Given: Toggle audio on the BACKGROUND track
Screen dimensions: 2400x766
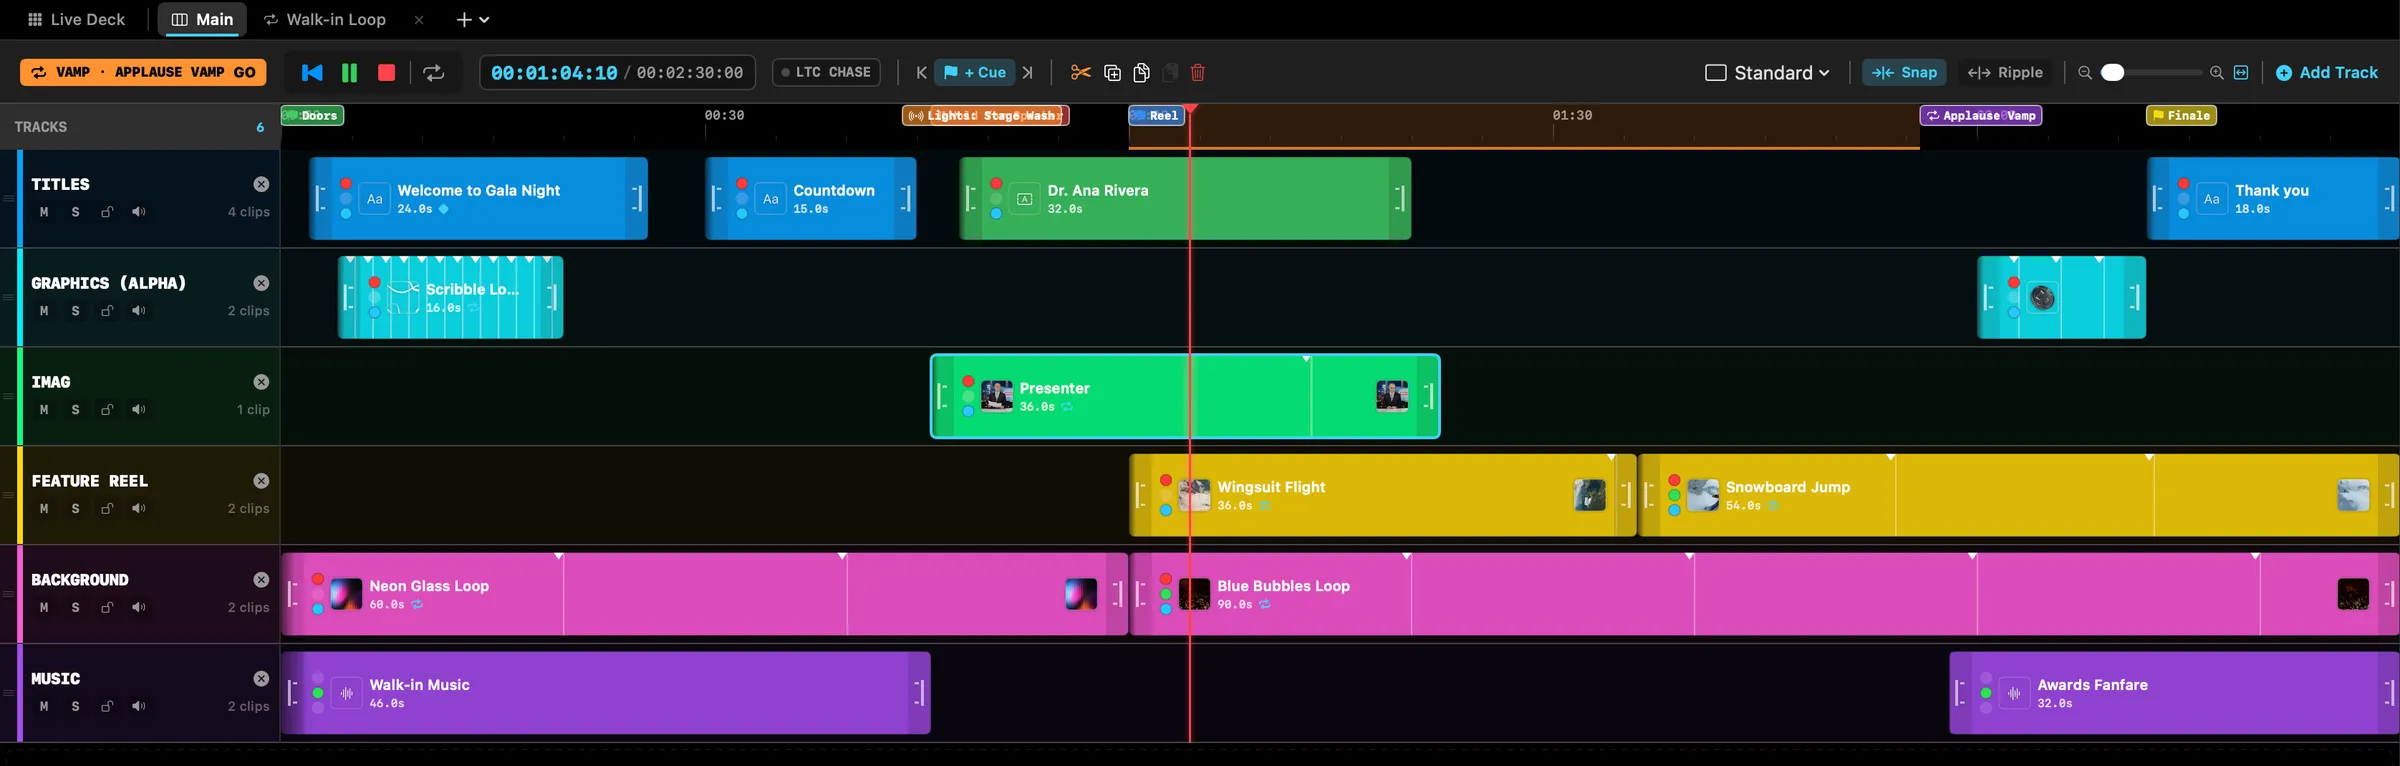Looking at the screenshot, I should coord(139,608).
